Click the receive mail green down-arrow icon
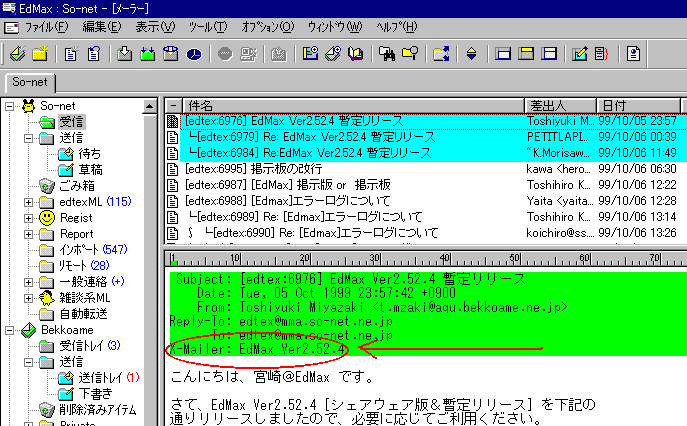Screen dimensions: 687x426 pyautogui.click(x=125, y=54)
